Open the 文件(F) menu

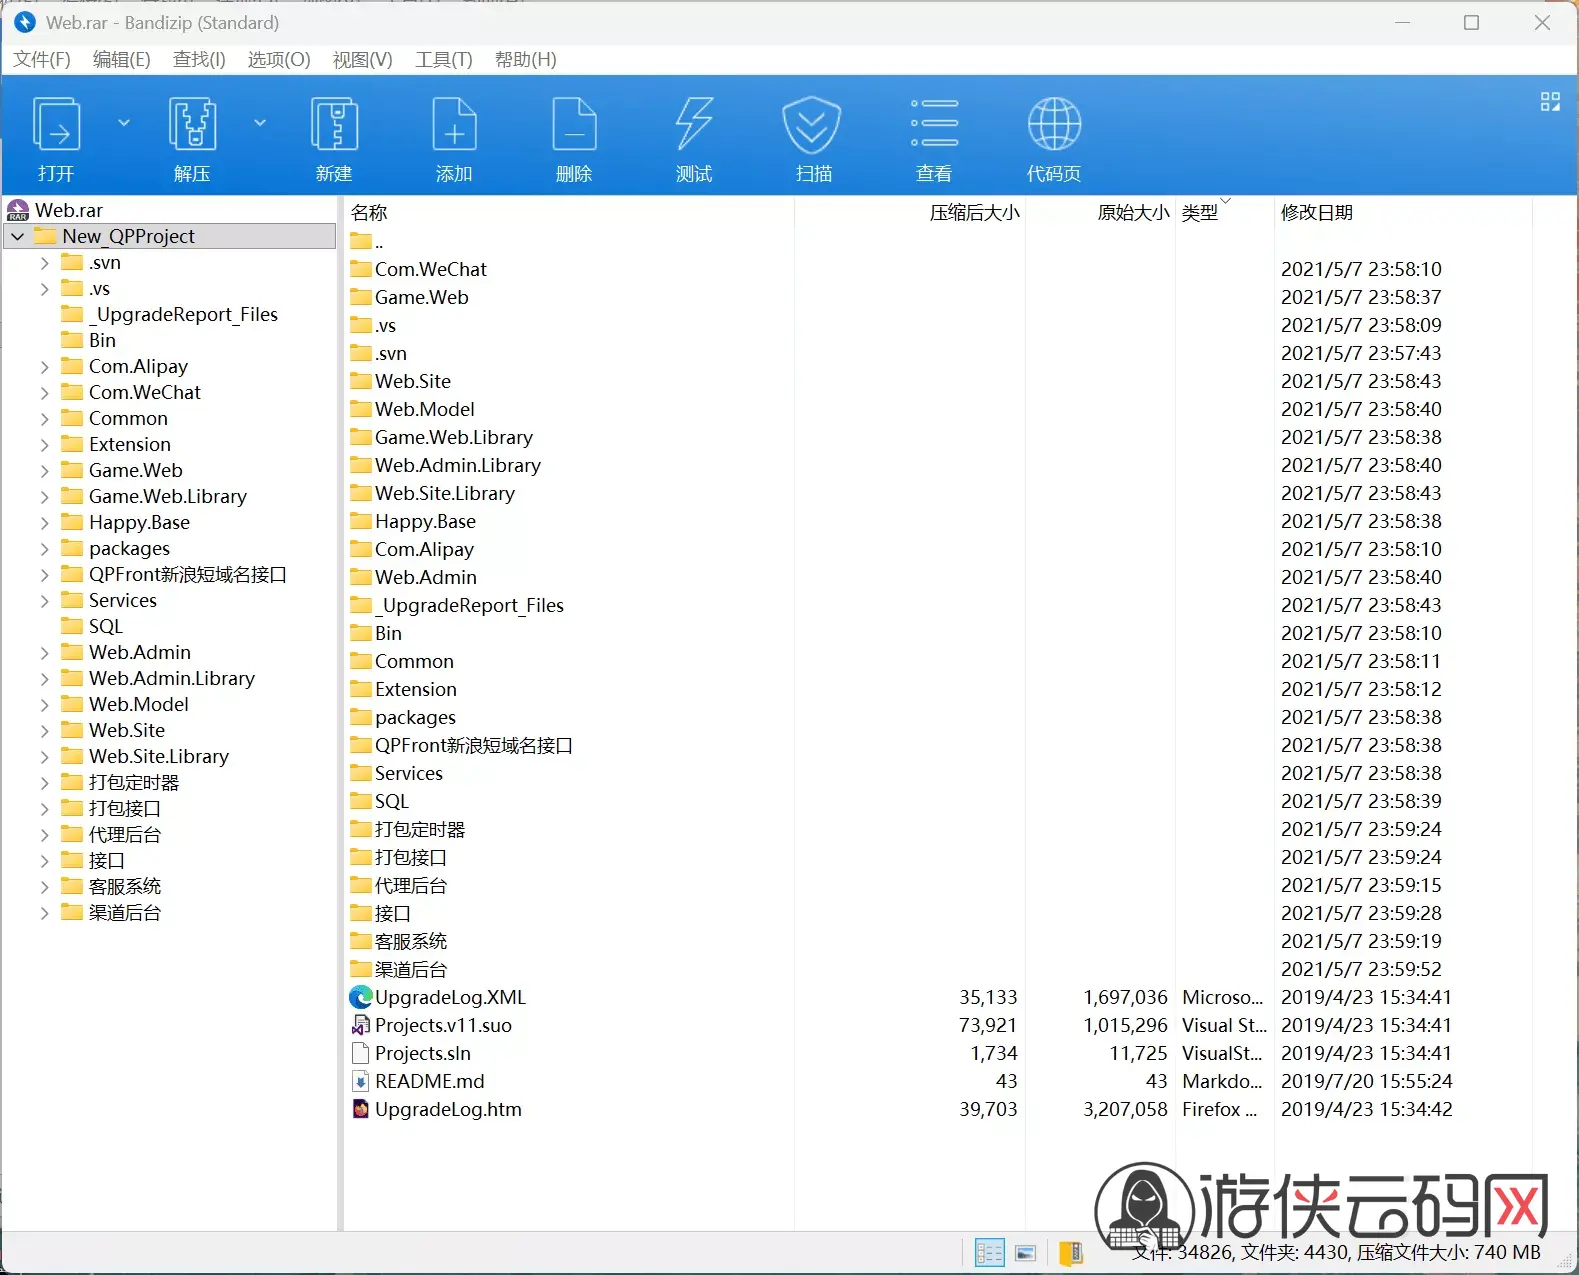point(42,59)
